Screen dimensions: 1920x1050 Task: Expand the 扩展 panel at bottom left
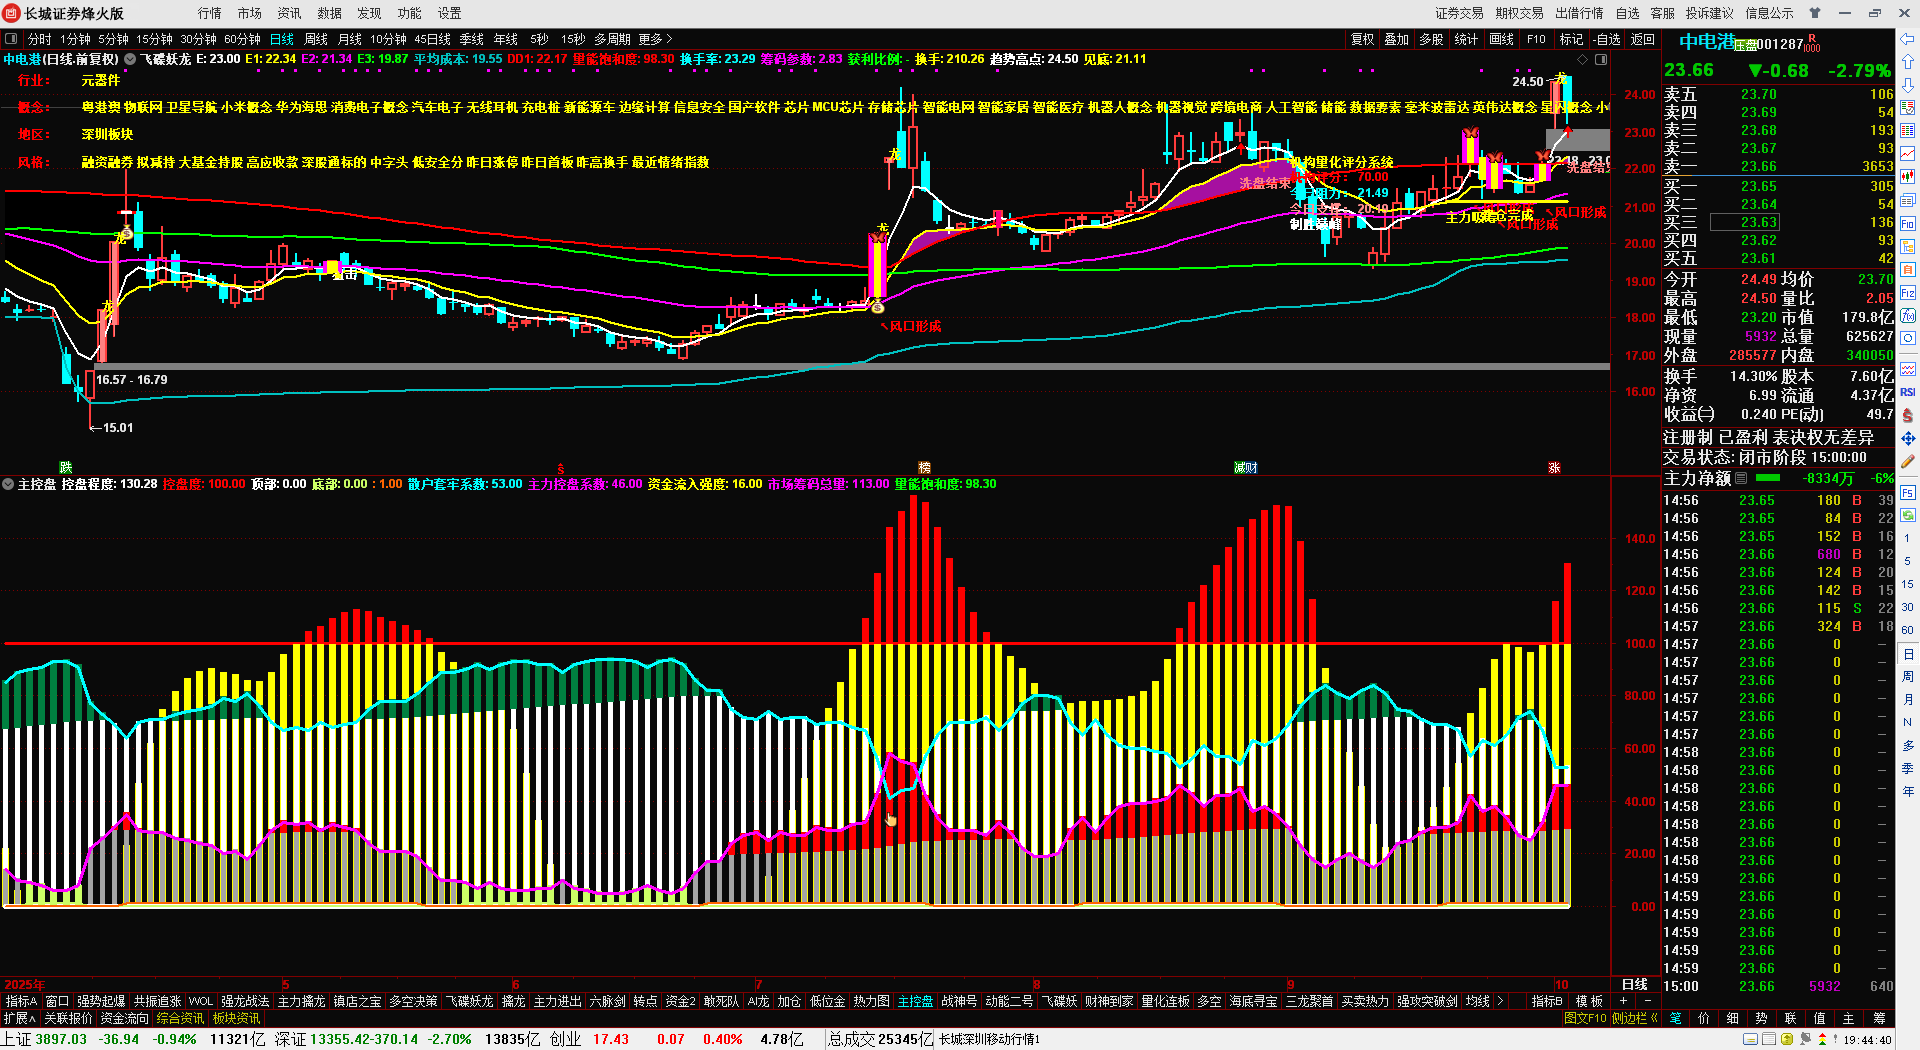[19, 1018]
